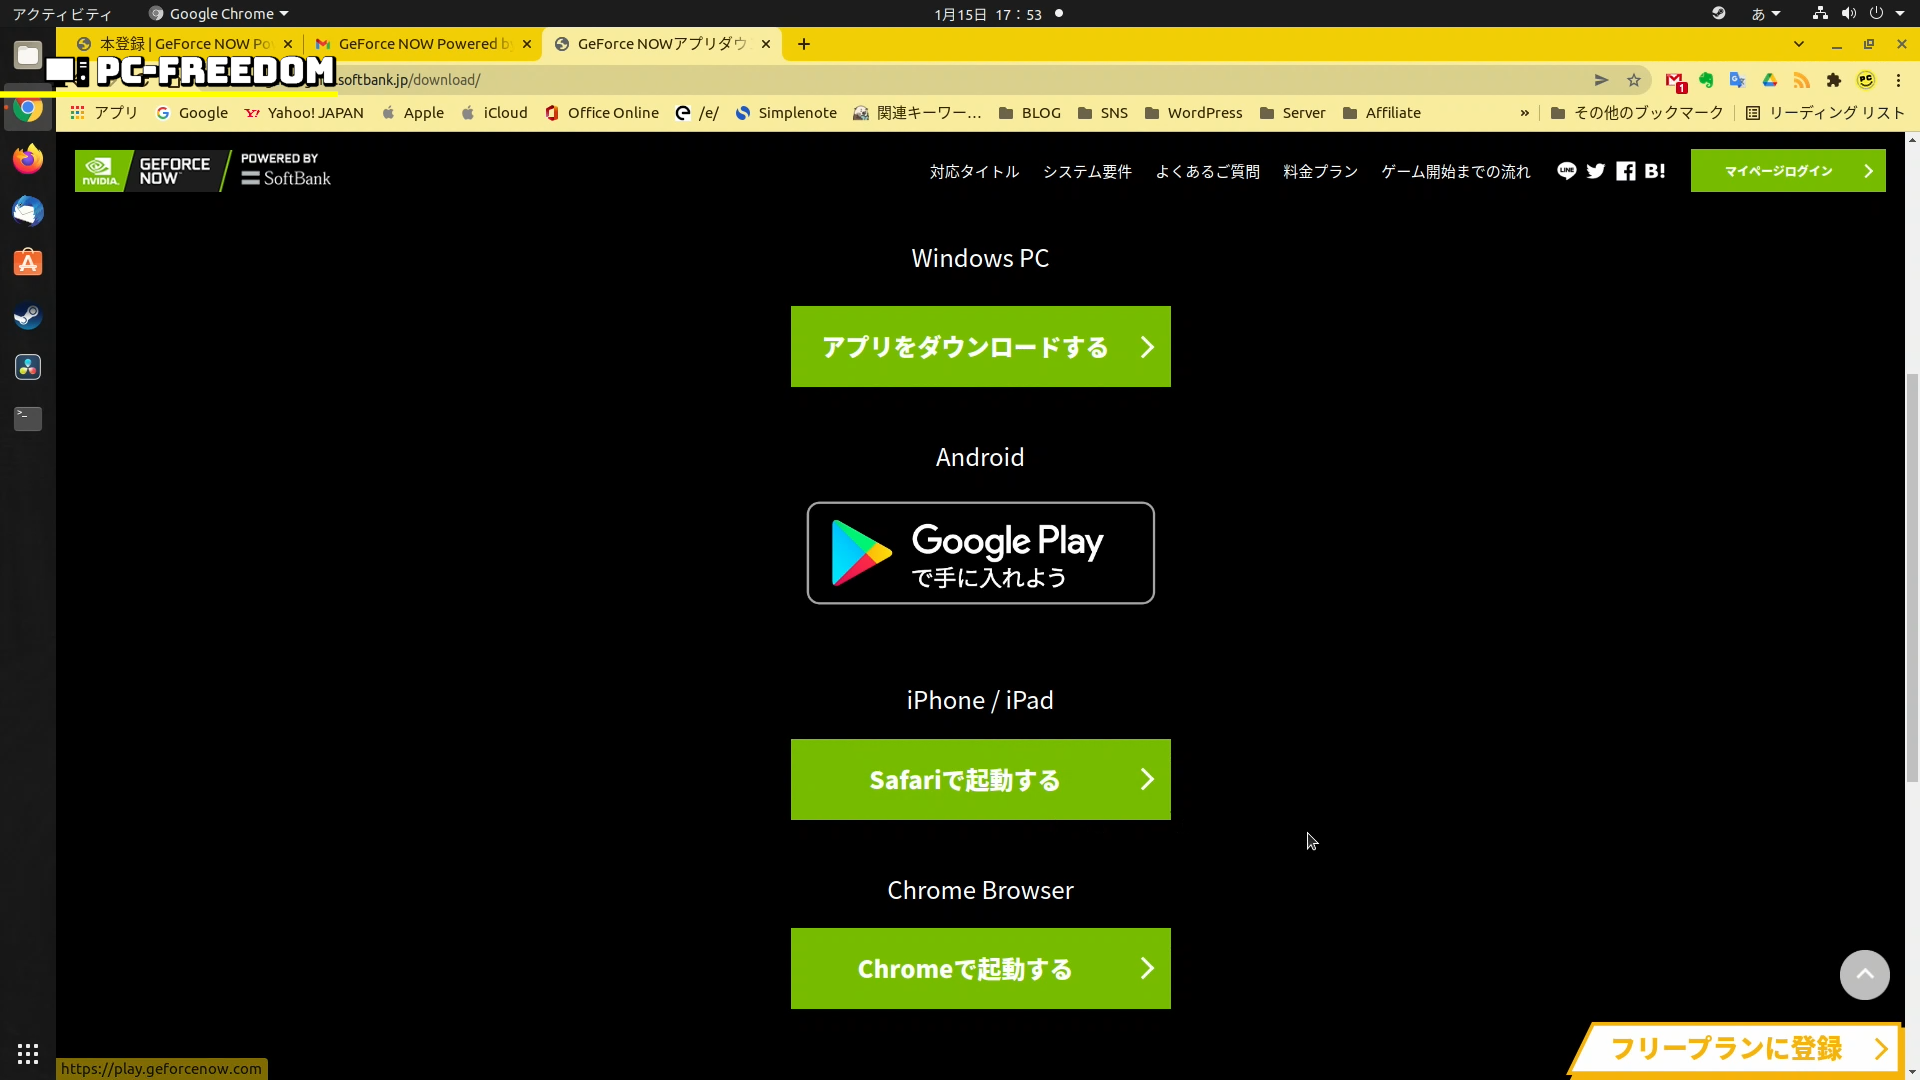
Task: Open Steam from the Ubuntu dock
Action: (28, 316)
